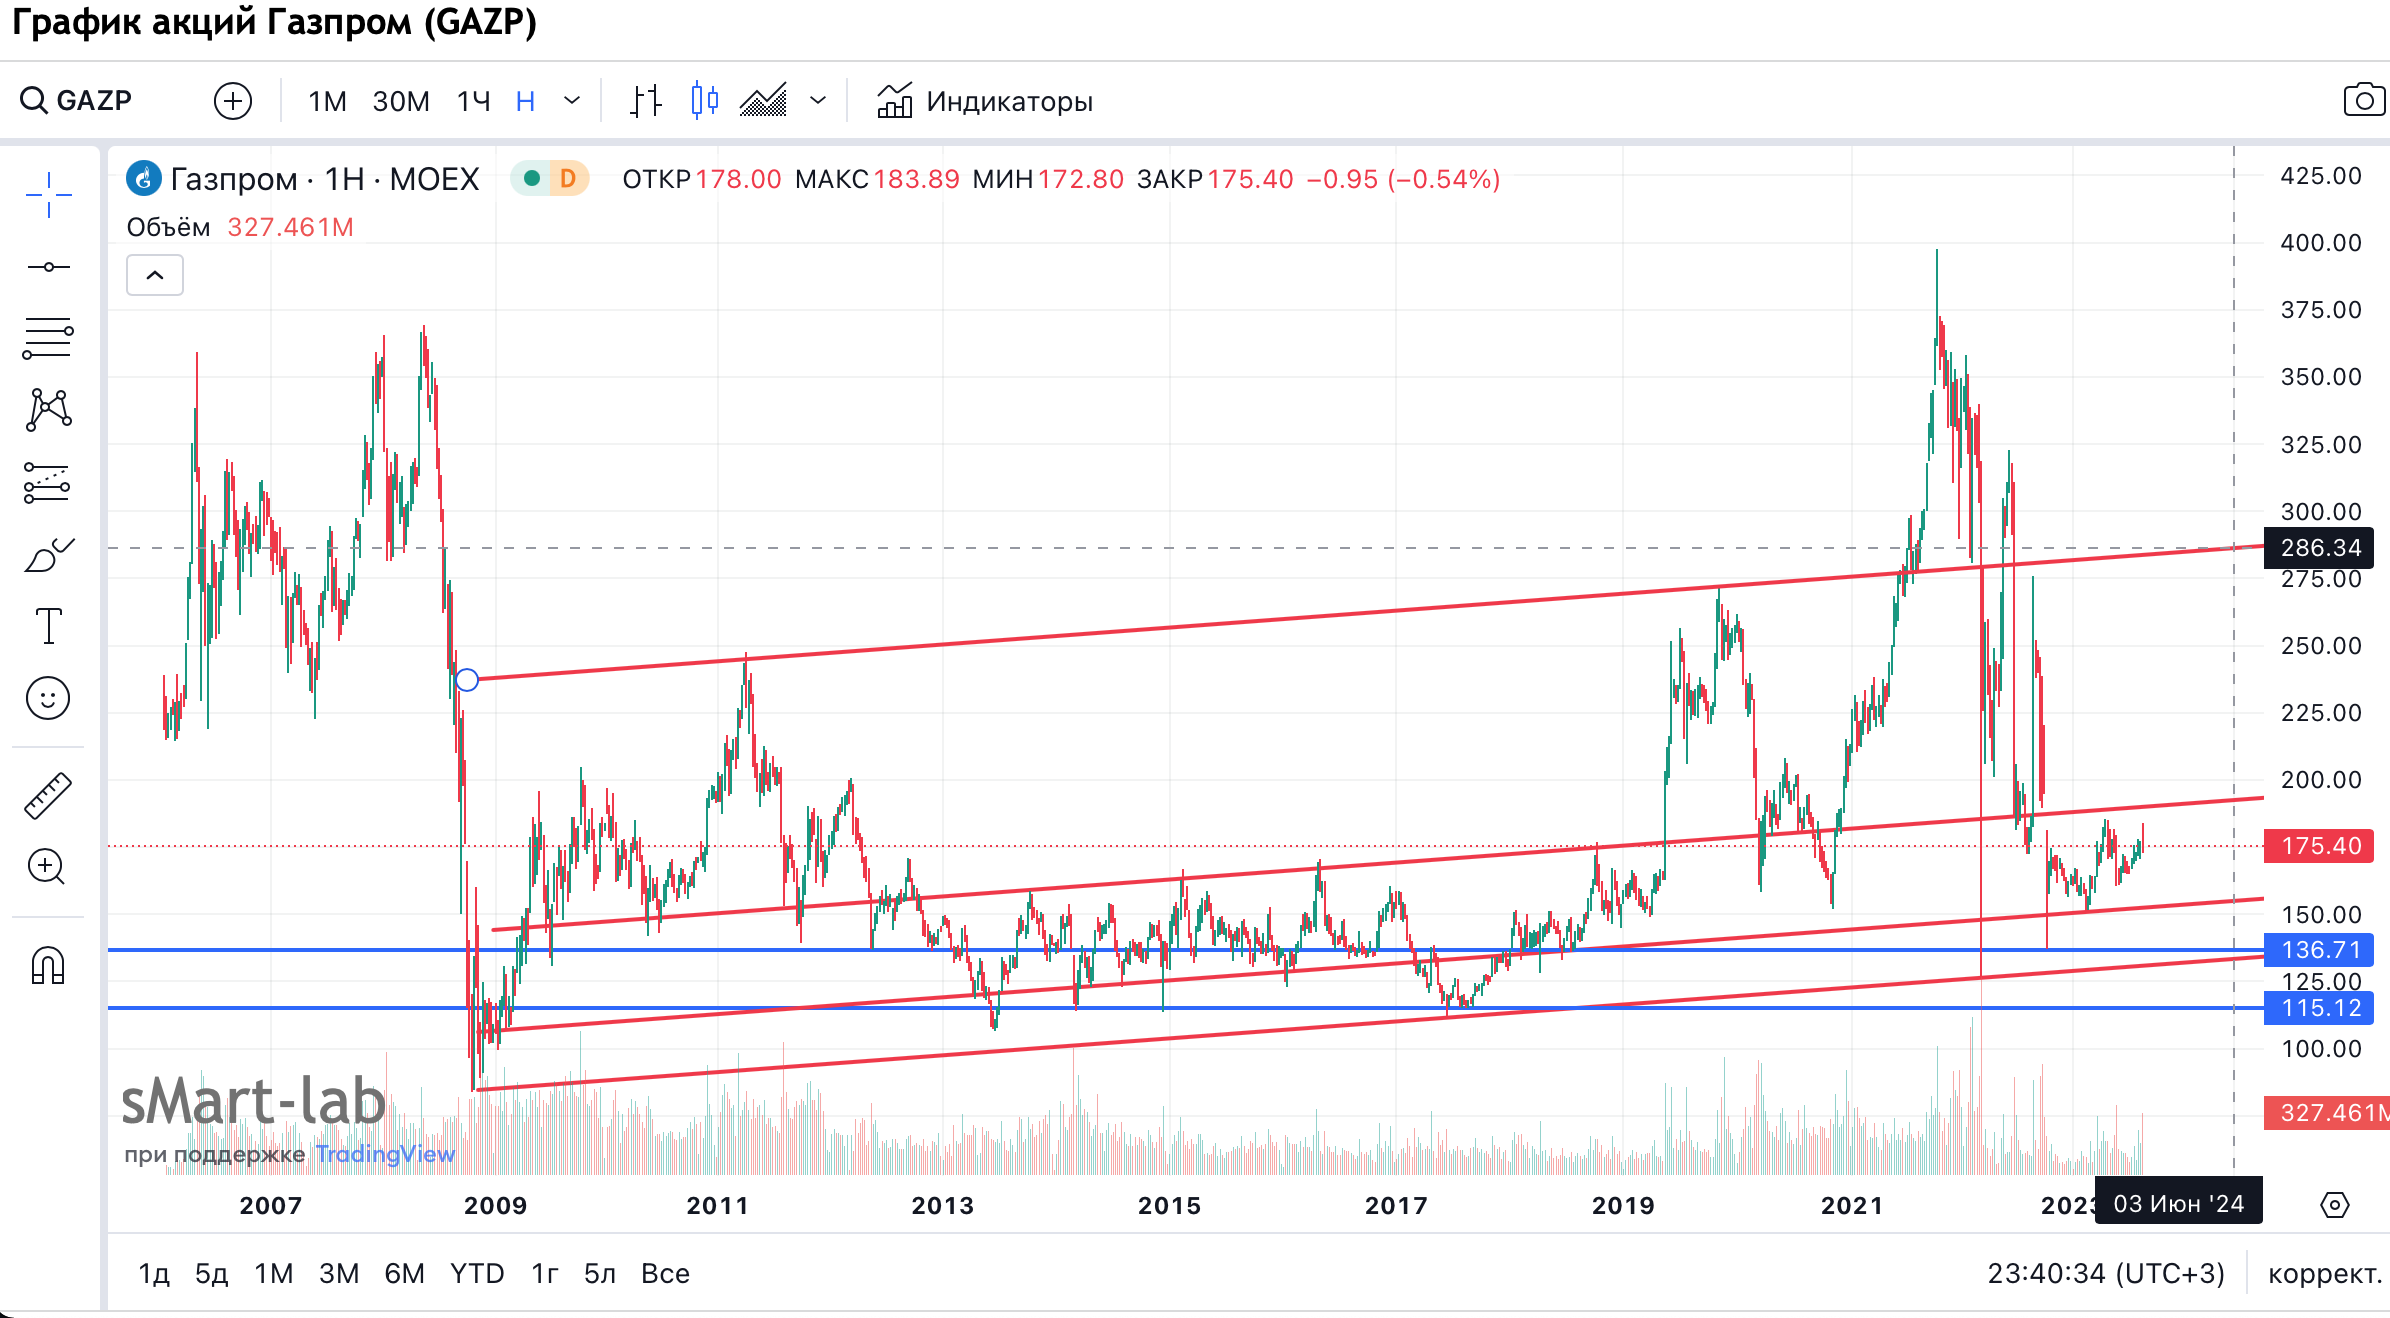Click the 03 Июн '24 date label

[2179, 1203]
